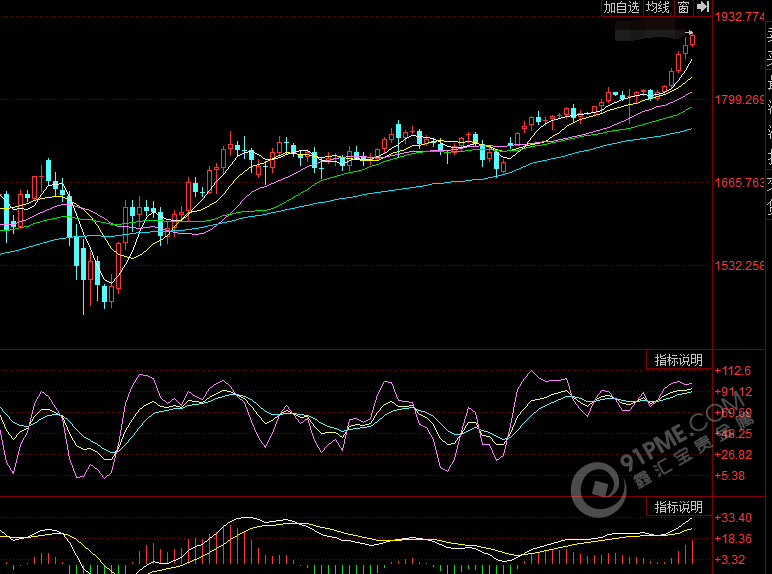This screenshot has width=772, height=574.
Task: Select the +3.32 MACD axis value
Action: (730, 560)
